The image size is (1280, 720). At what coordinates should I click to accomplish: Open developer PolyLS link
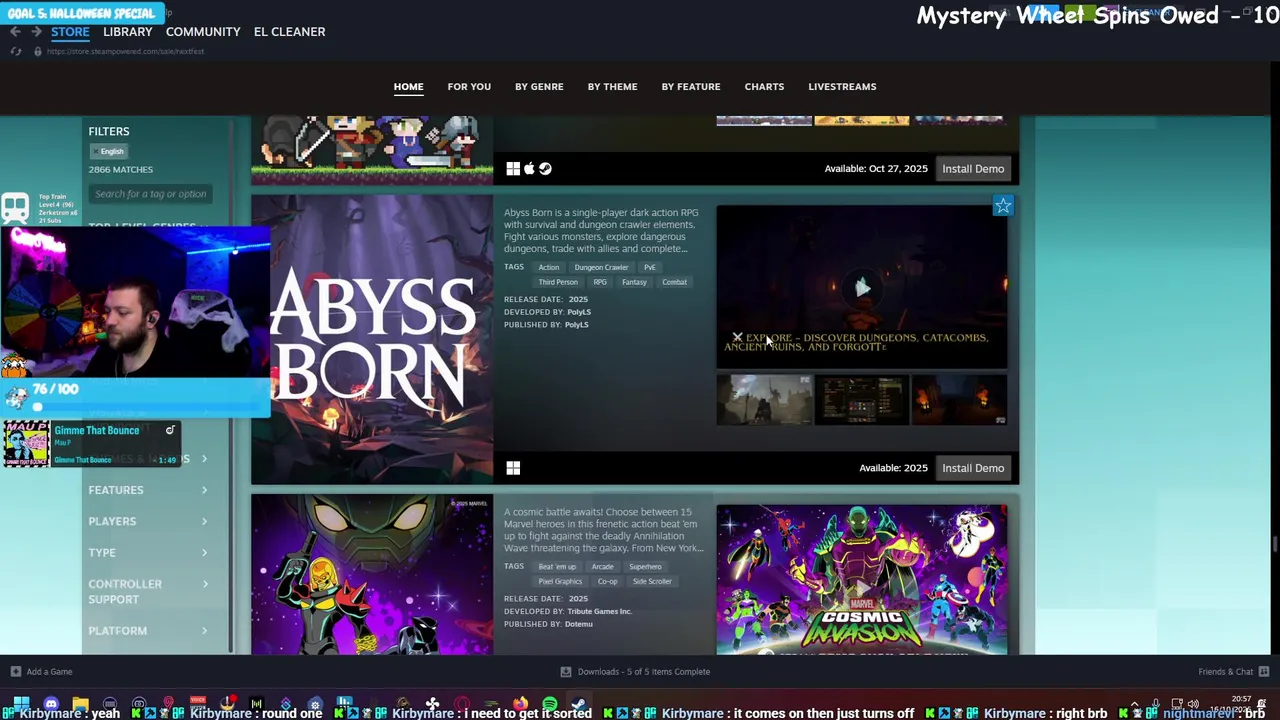point(577,312)
